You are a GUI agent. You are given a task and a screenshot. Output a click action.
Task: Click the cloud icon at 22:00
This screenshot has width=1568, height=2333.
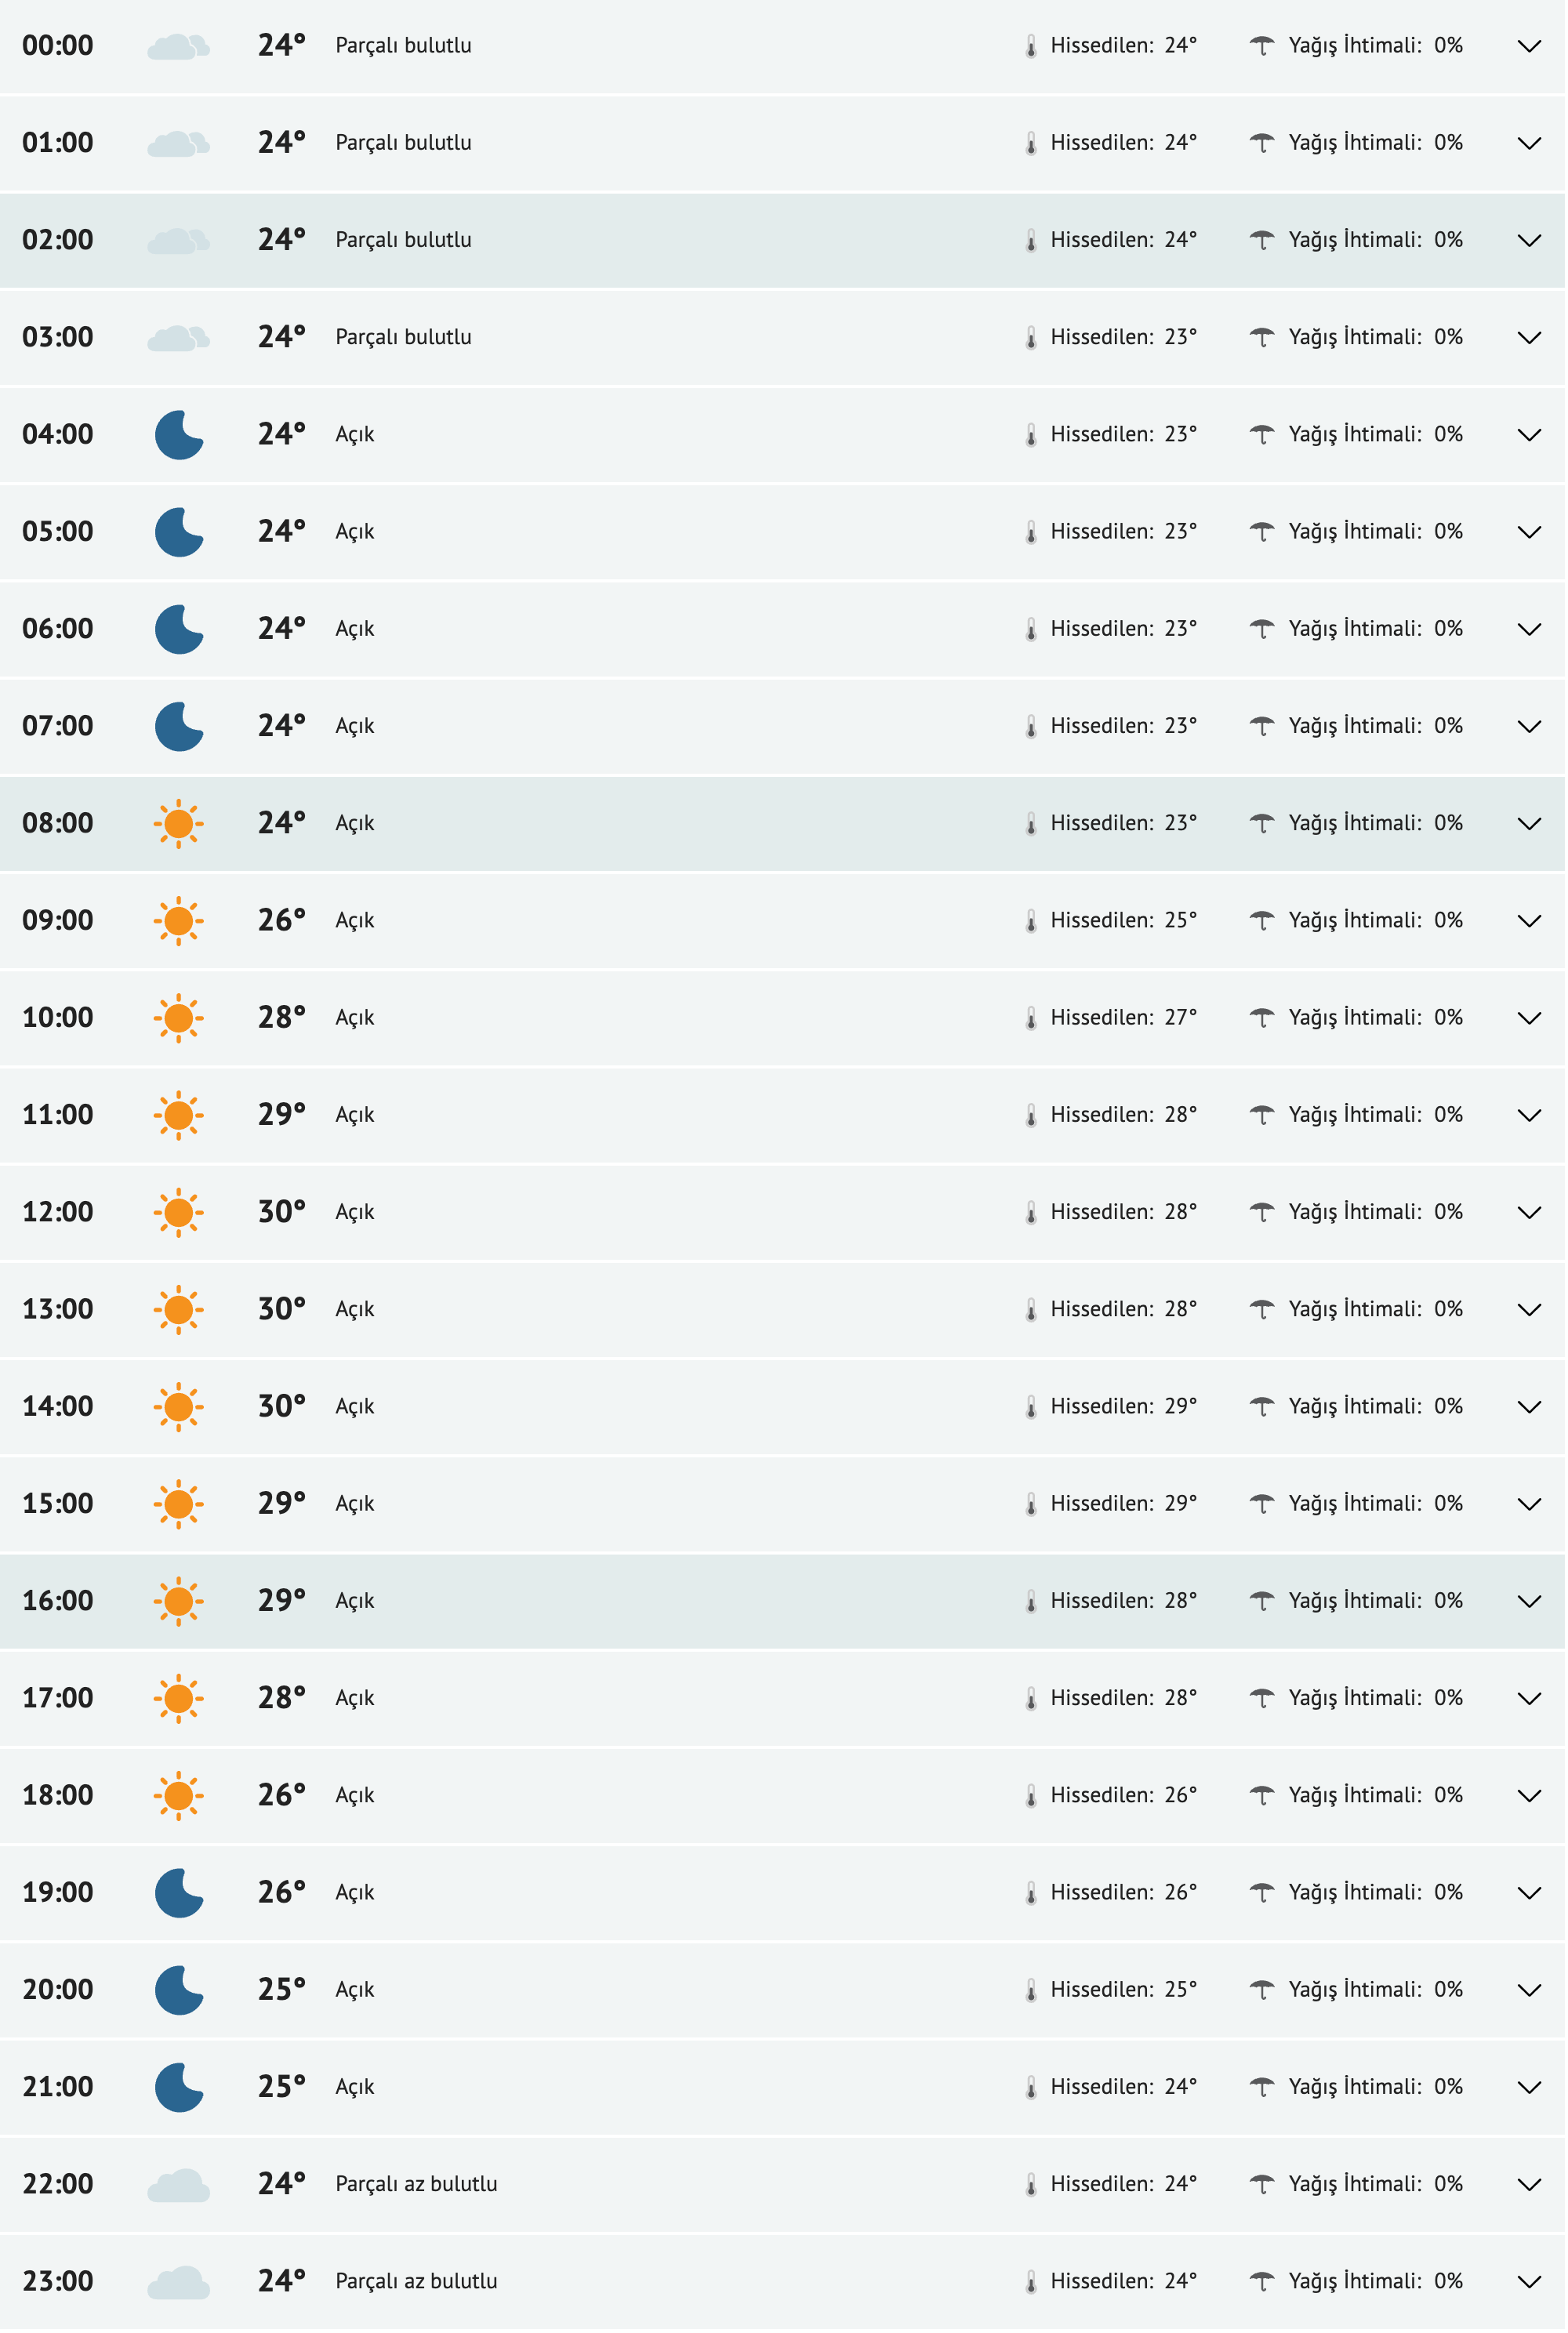(x=179, y=2186)
